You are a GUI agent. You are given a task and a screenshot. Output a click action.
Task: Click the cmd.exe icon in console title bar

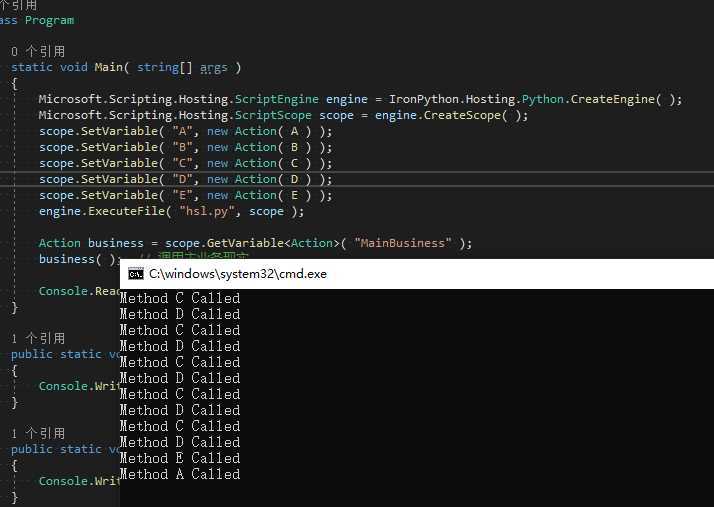[x=136, y=273]
